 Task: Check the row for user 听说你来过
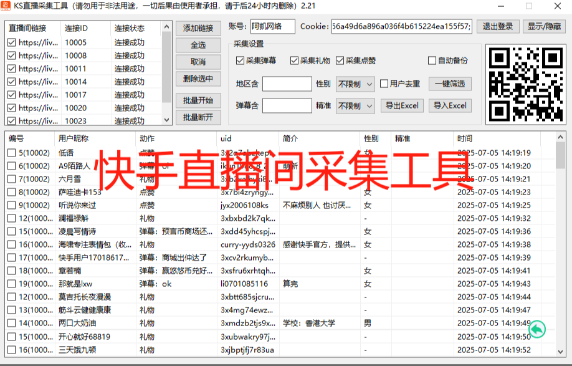tap(11, 205)
